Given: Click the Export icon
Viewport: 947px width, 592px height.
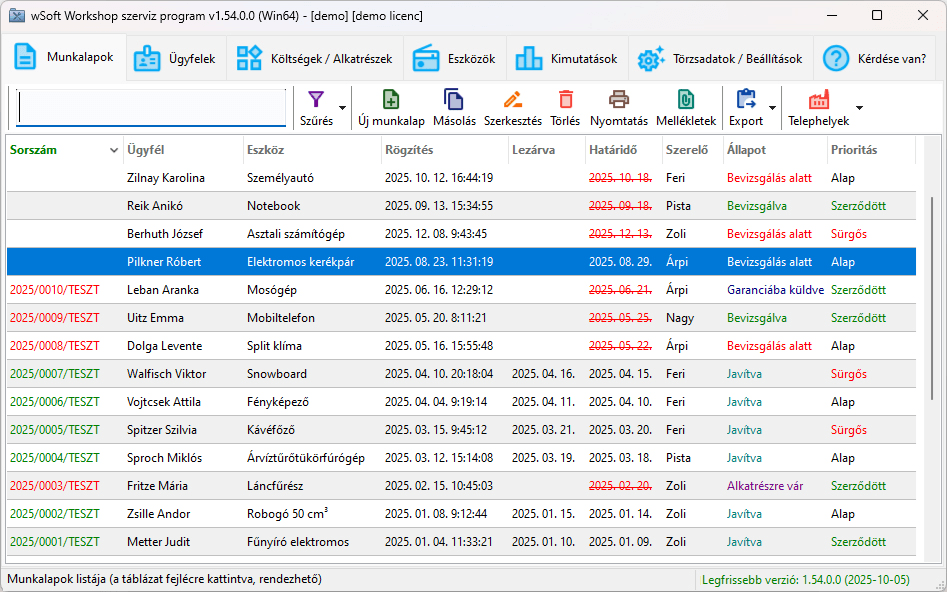Looking at the screenshot, I should pos(746,100).
